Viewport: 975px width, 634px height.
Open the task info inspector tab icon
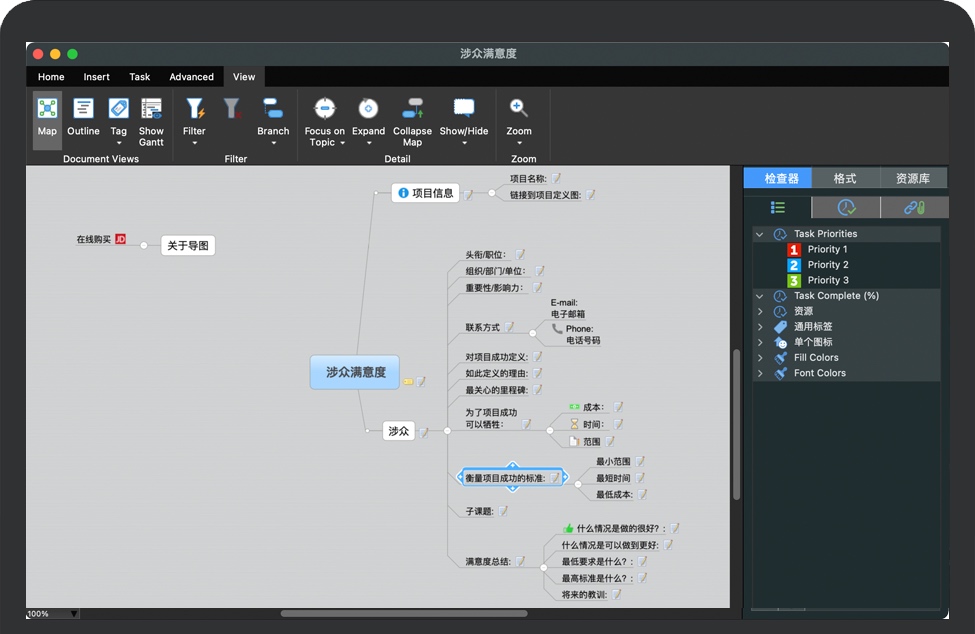click(x=845, y=207)
